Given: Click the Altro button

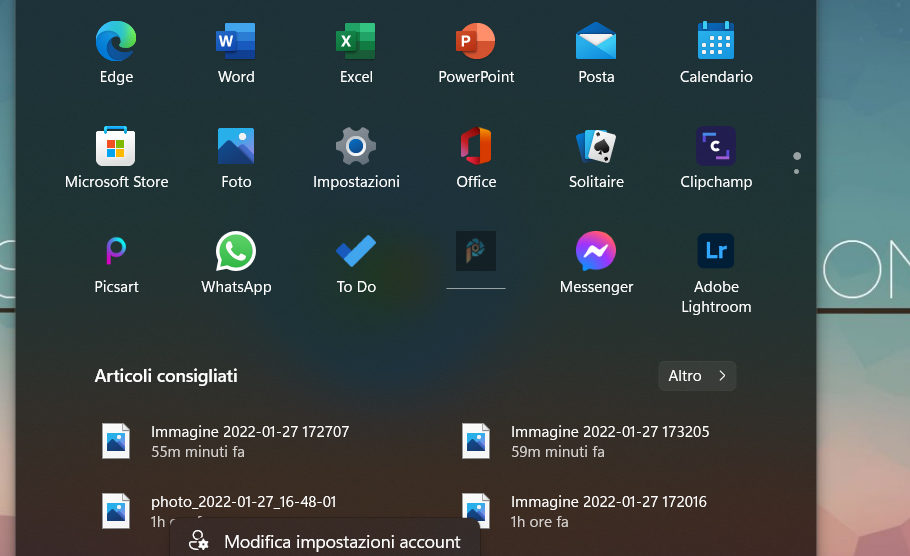Looking at the screenshot, I should [697, 376].
